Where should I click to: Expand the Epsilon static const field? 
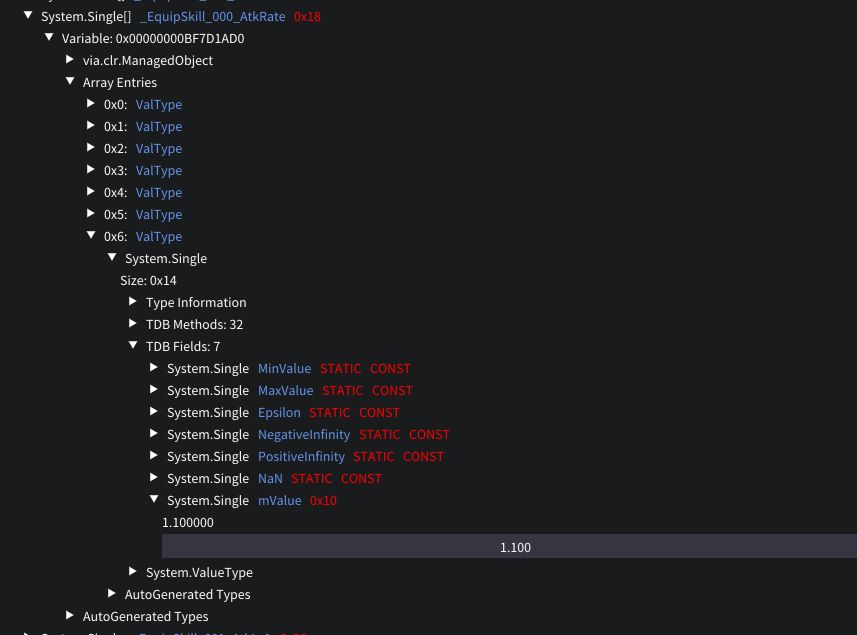tap(154, 412)
